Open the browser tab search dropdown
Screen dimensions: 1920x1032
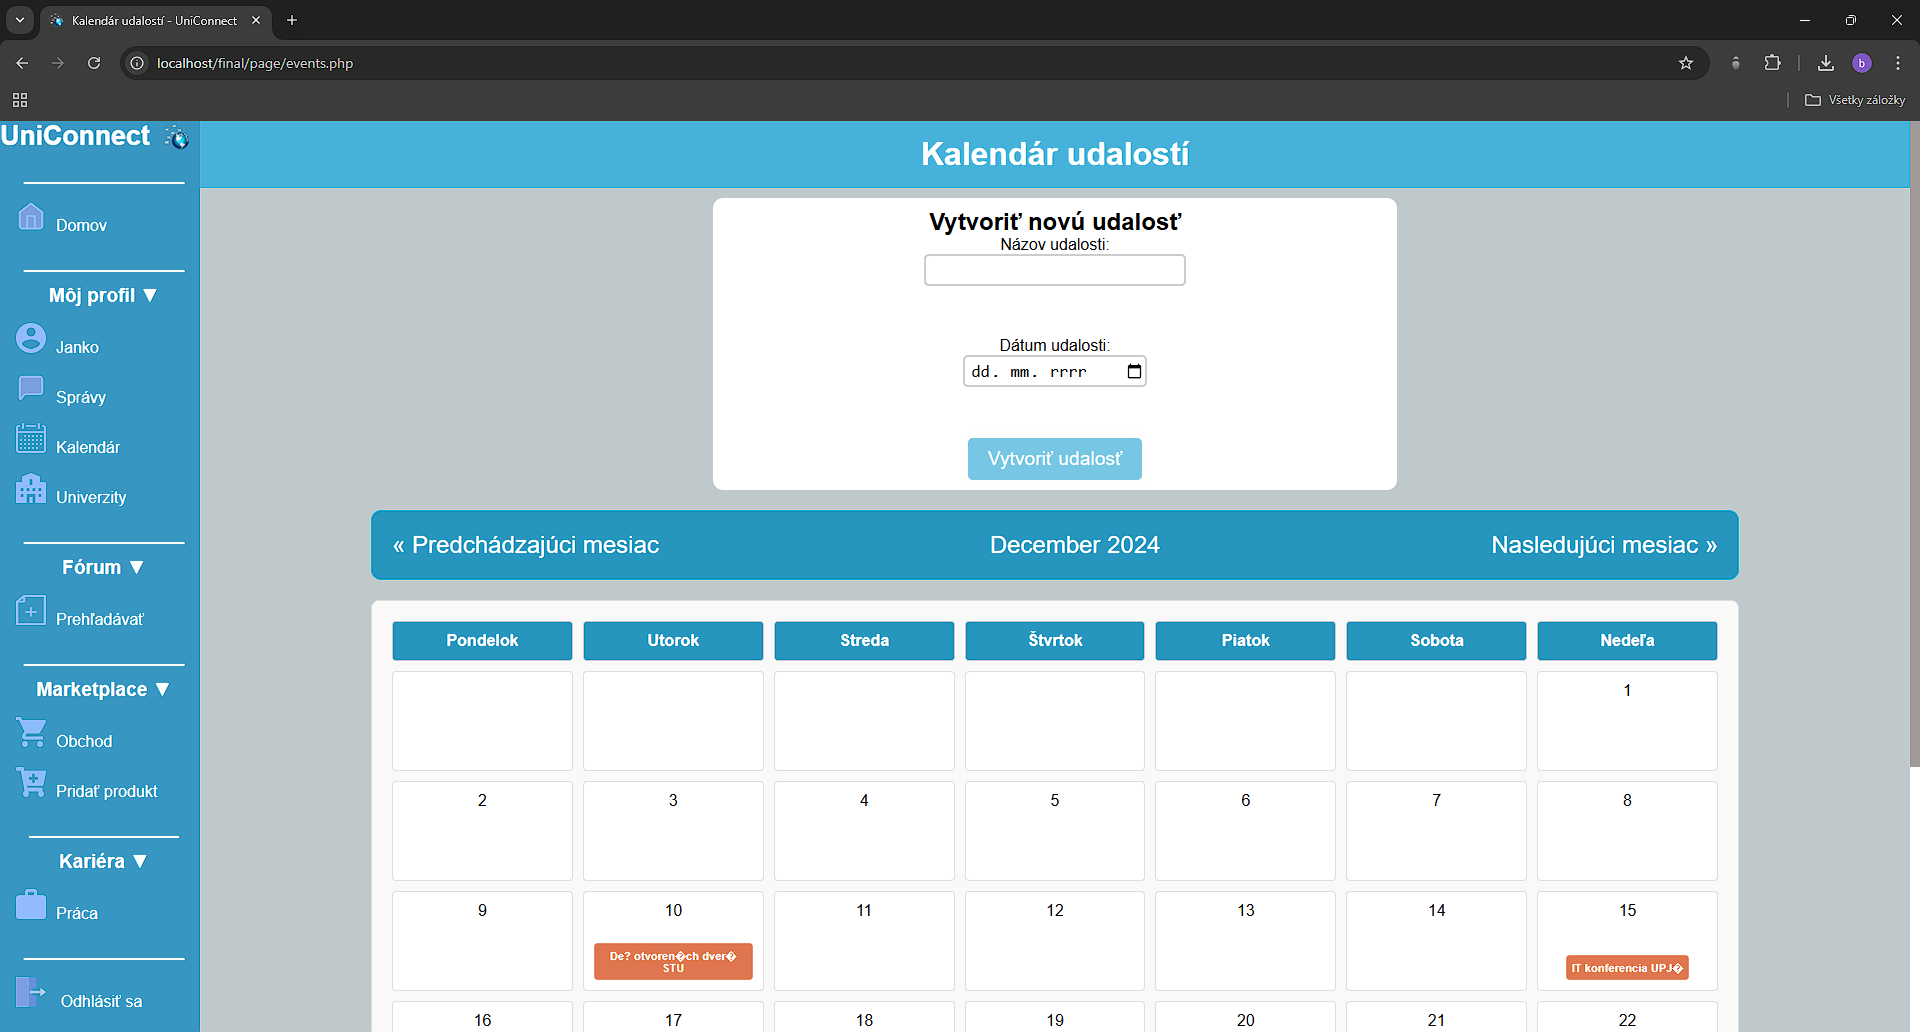[x=19, y=20]
